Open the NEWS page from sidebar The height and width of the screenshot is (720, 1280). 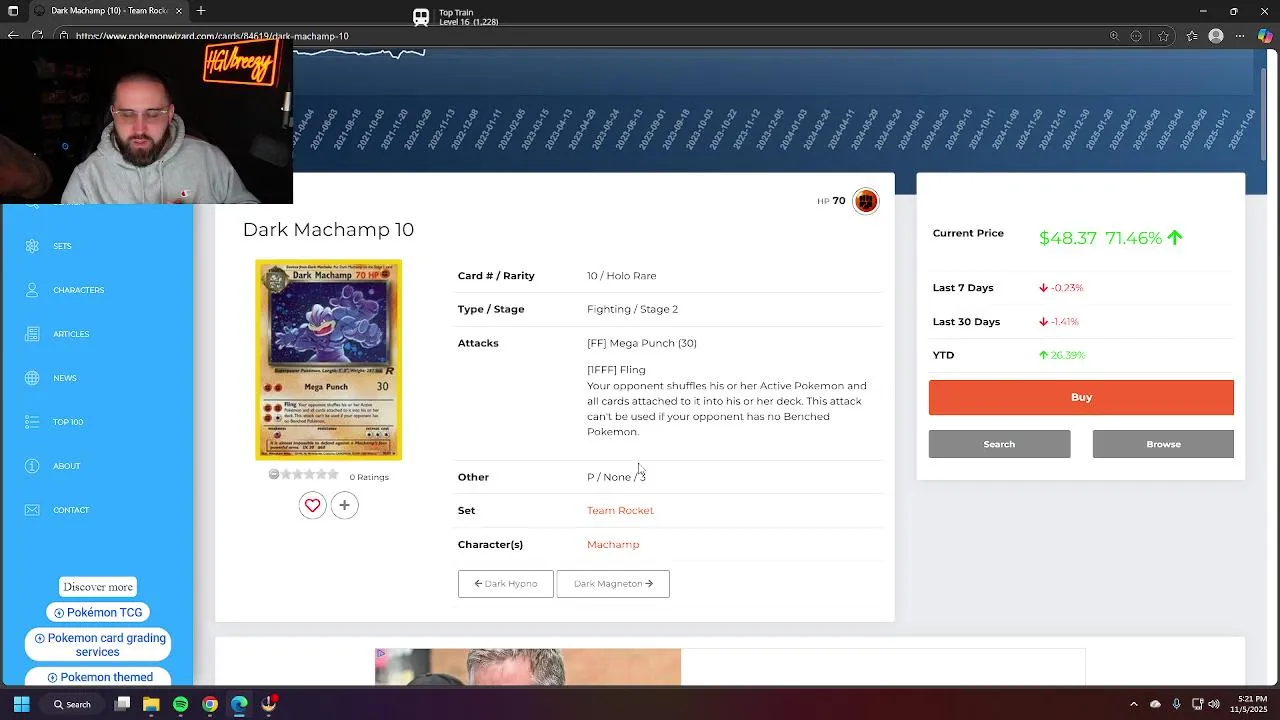point(65,378)
